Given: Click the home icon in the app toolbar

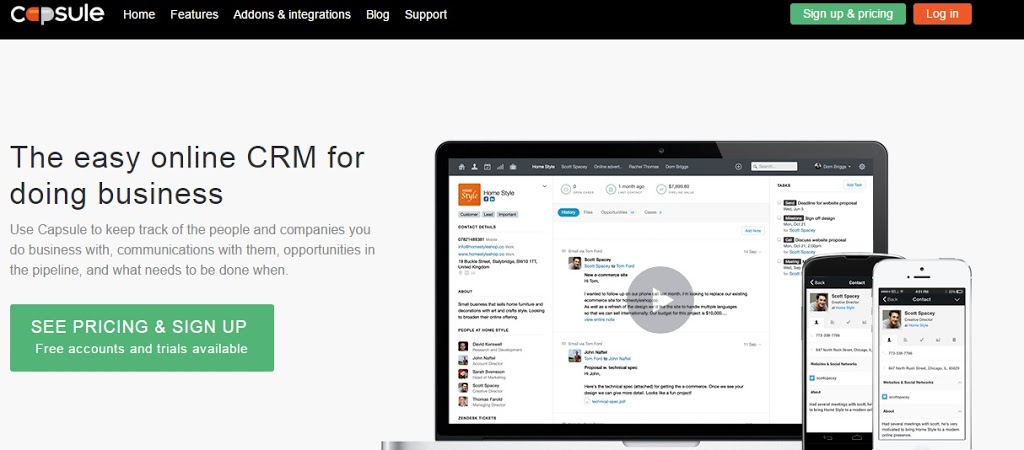Looking at the screenshot, I should (x=462, y=167).
